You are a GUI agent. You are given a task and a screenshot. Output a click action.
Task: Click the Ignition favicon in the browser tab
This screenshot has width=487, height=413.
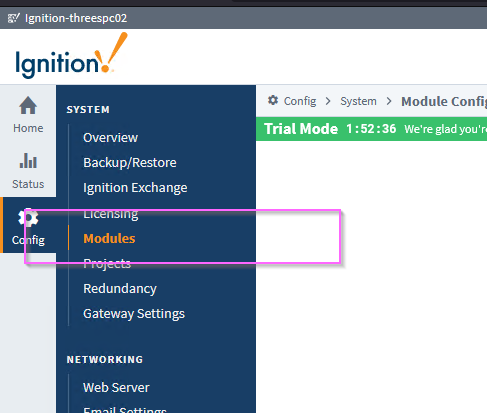pyautogui.click(x=13, y=18)
